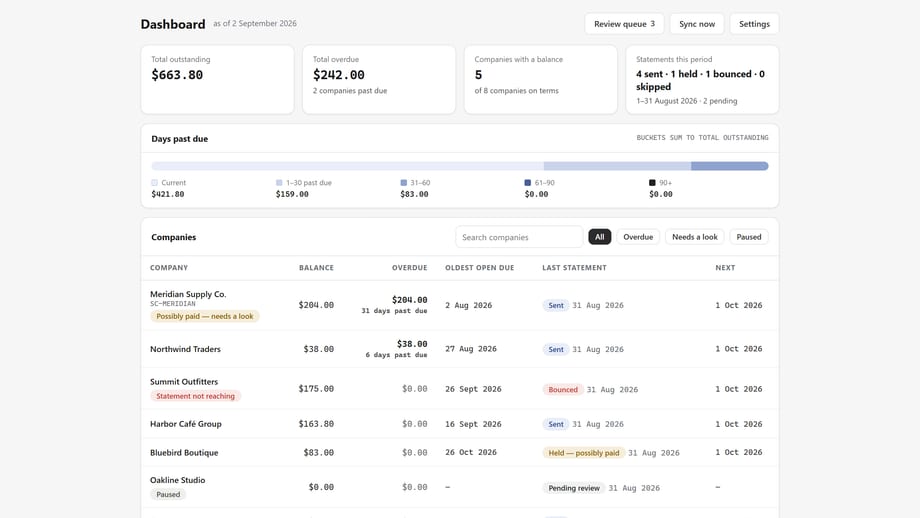920x518 pixels.
Task: Click the Companies with a balance card
Action: tap(540, 80)
